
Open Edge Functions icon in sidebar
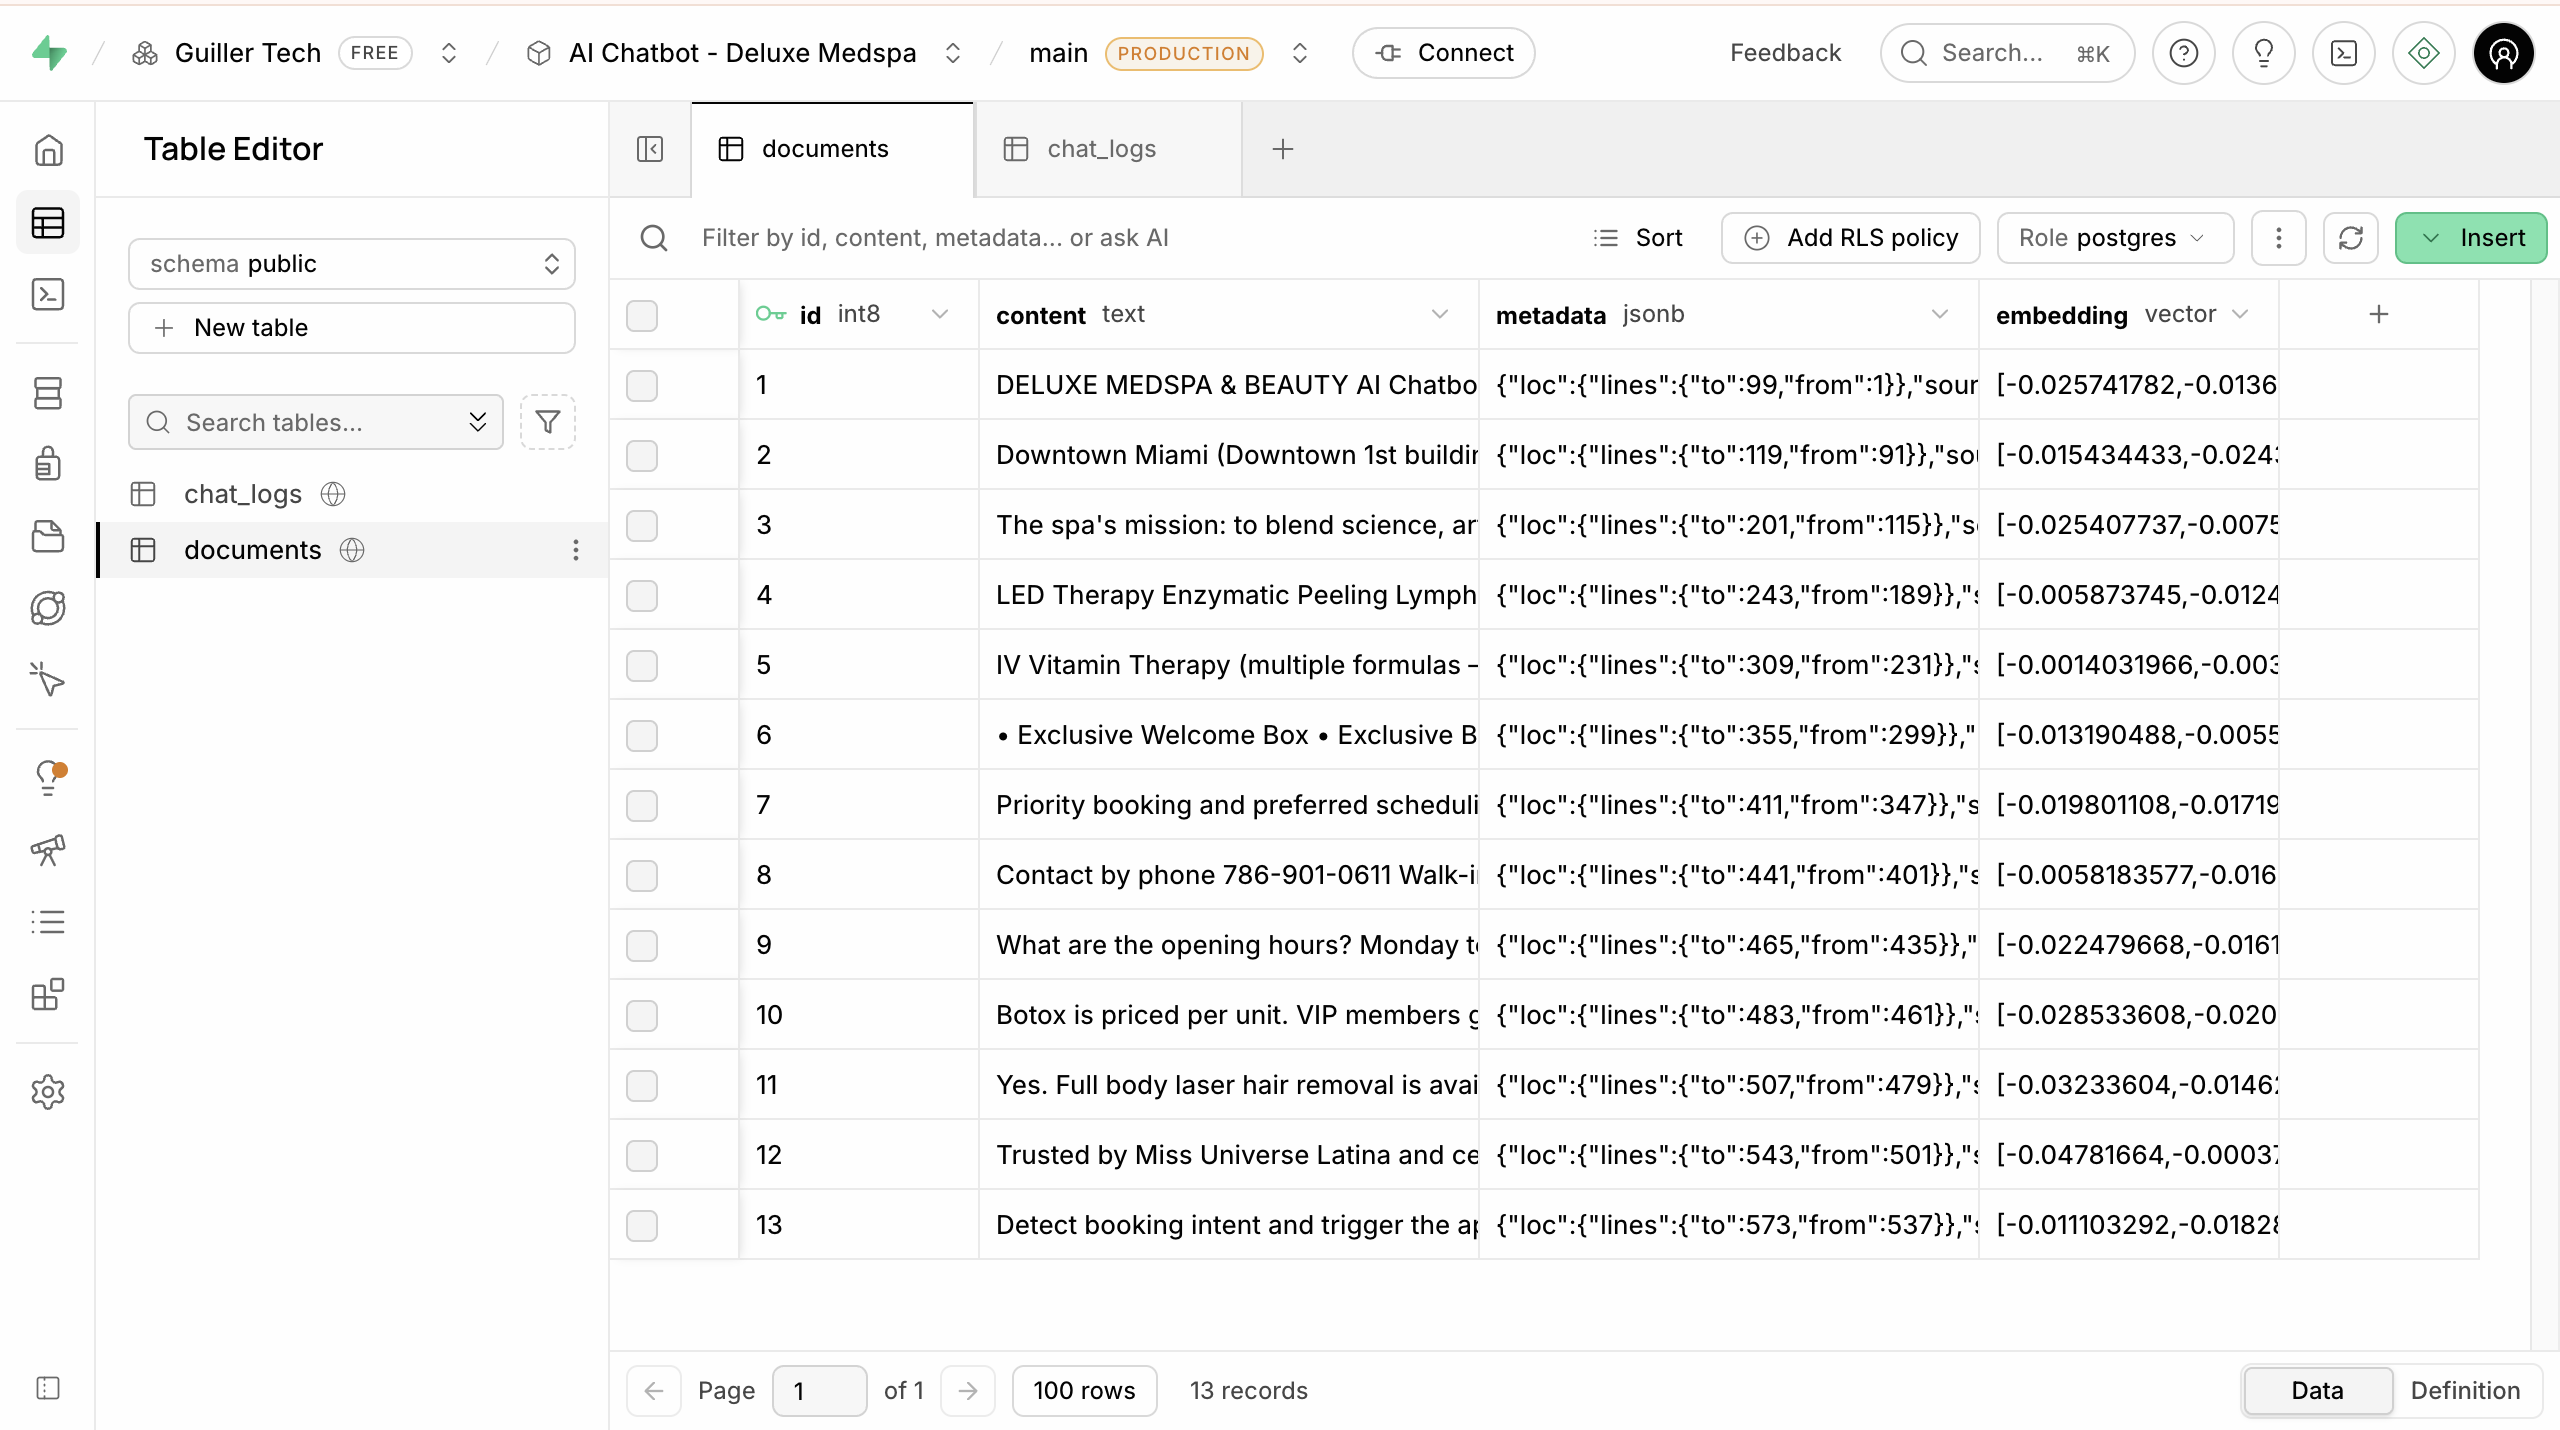[x=48, y=608]
